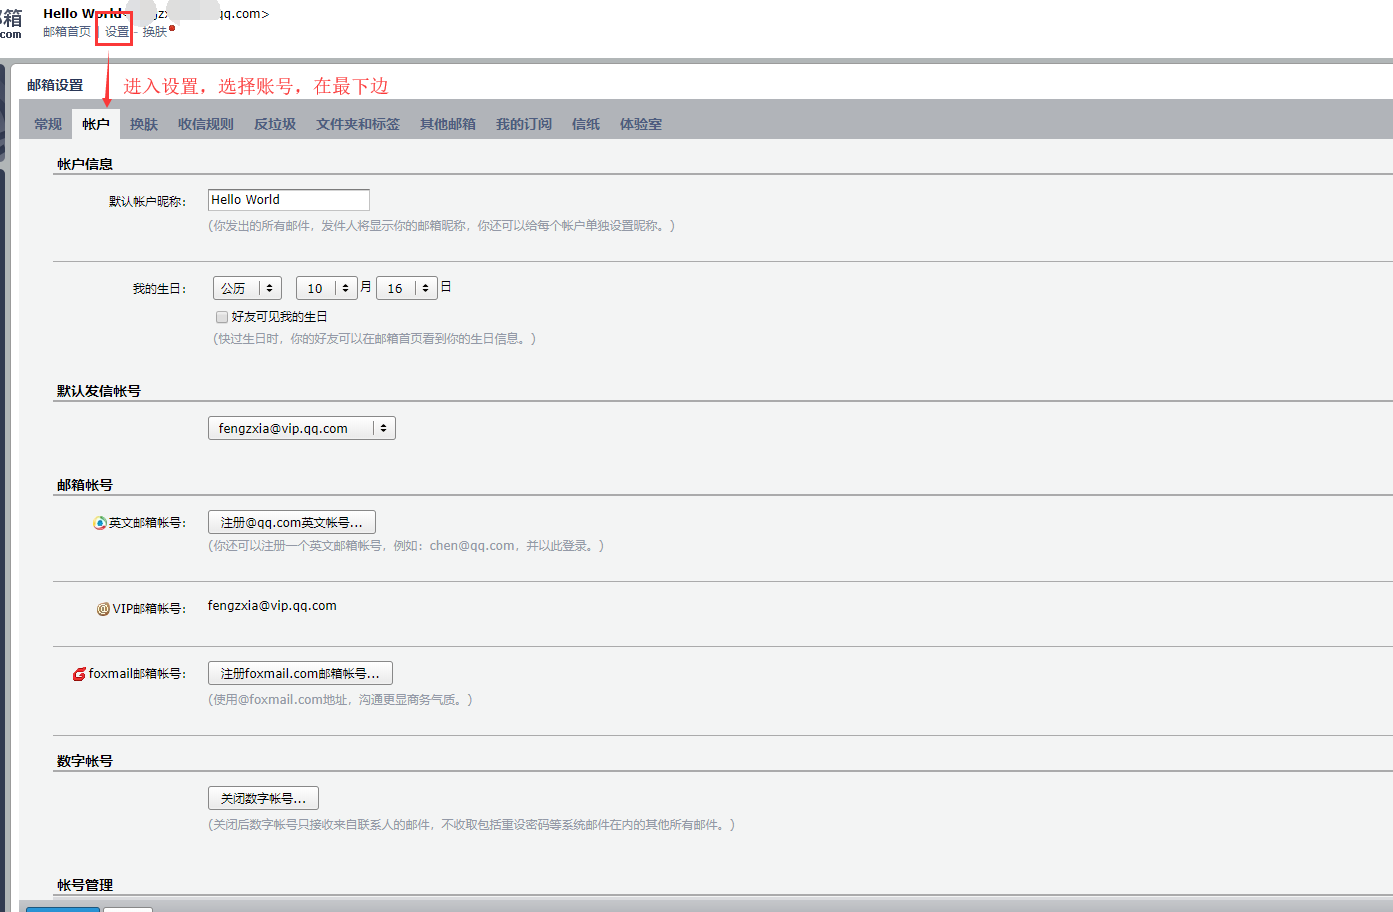Click the foxmail logo icon
The height and width of the screenshot is (912, 1393).
coord(79,674)
